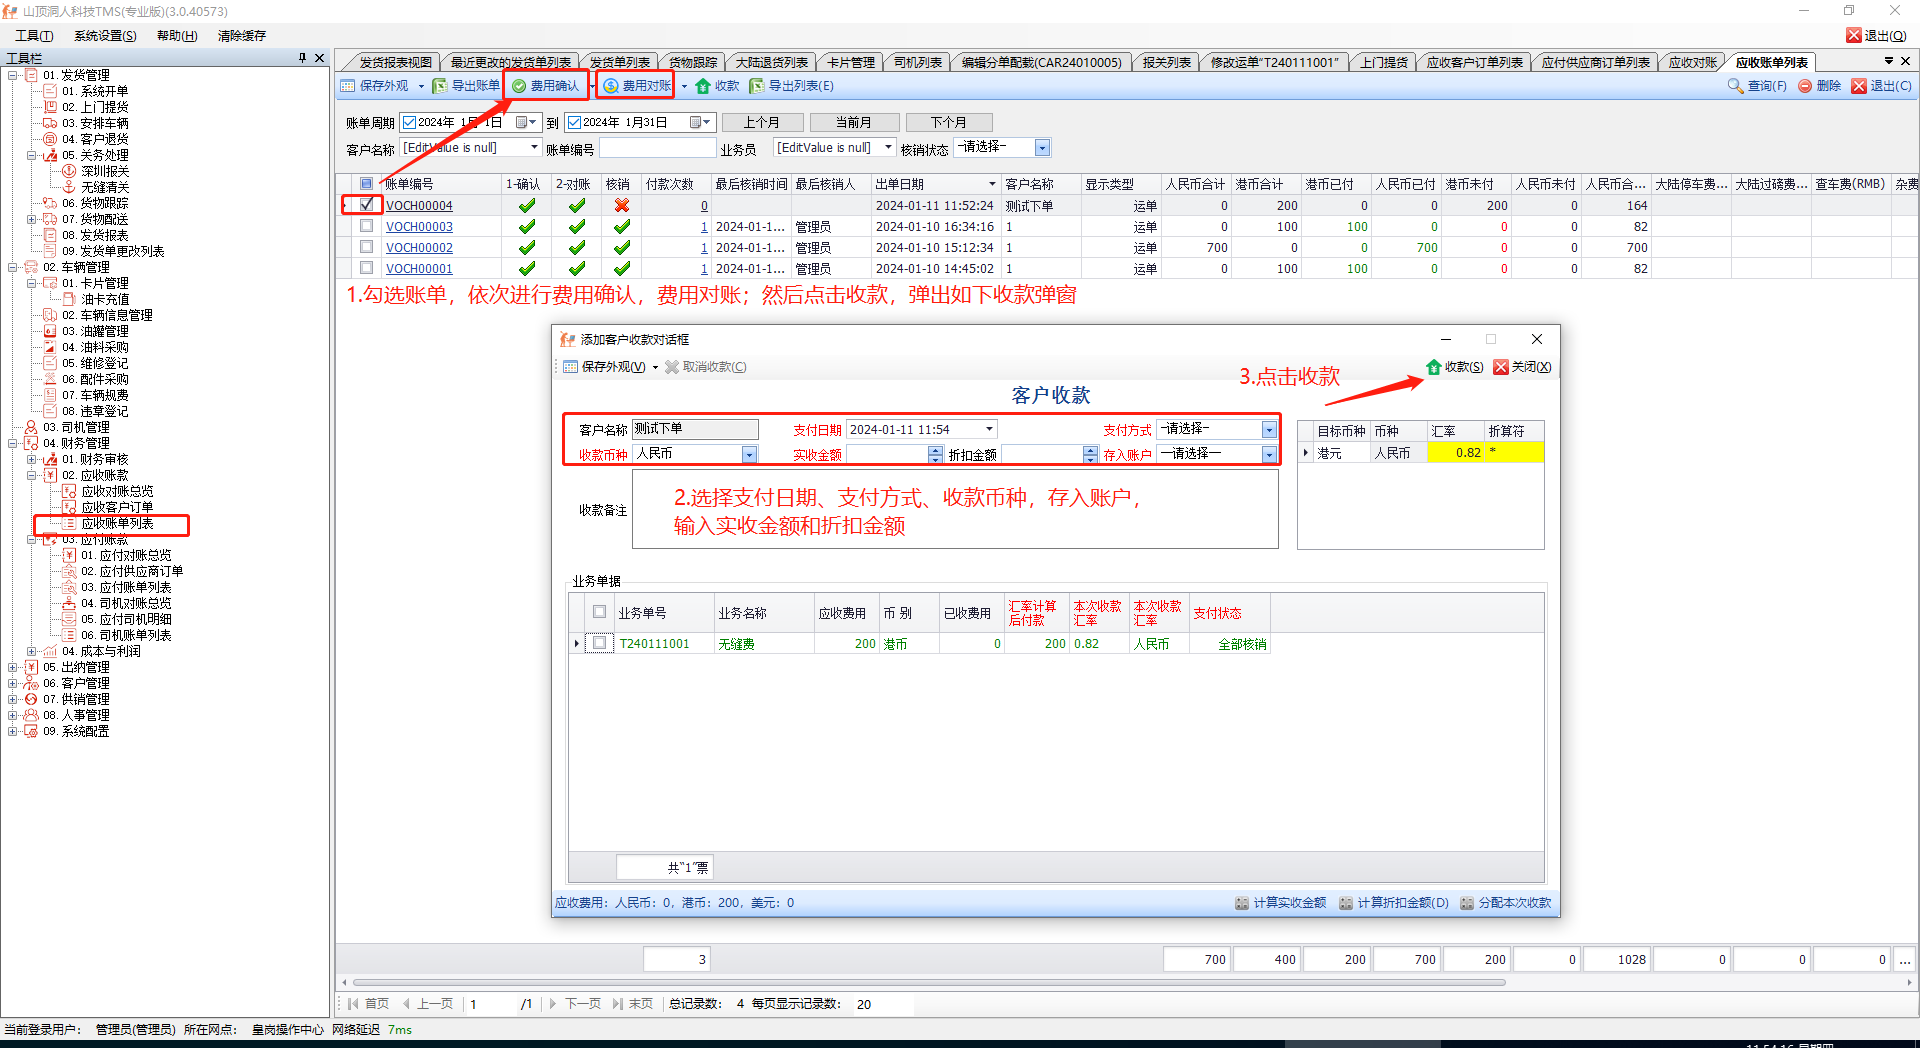
Task: Uncheck the VOCH00004 row checkbox
Action: point(367,205)
